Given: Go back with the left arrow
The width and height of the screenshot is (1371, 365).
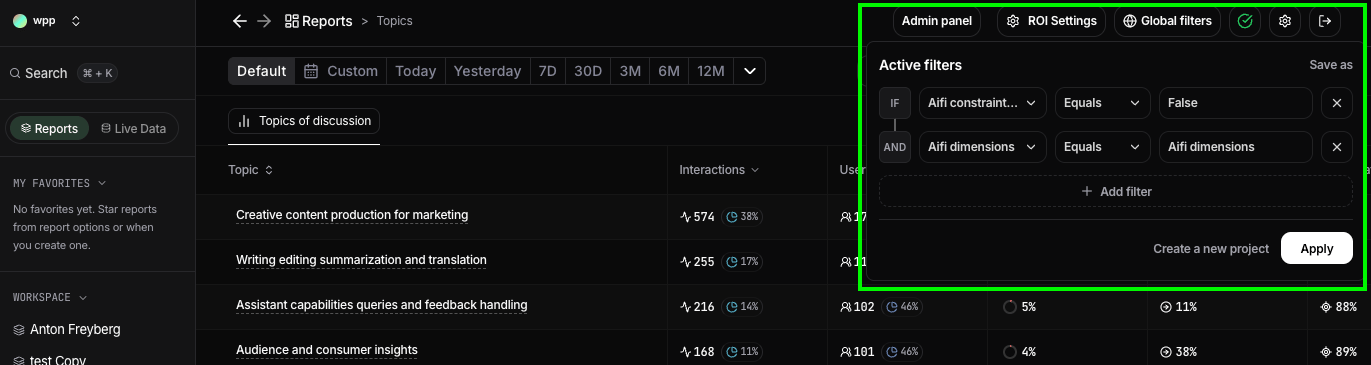Looking at the screenshot, I should (x=239, y=20).
